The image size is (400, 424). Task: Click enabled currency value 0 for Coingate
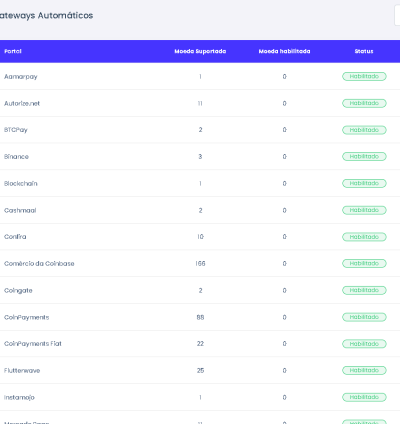(284, 290)
